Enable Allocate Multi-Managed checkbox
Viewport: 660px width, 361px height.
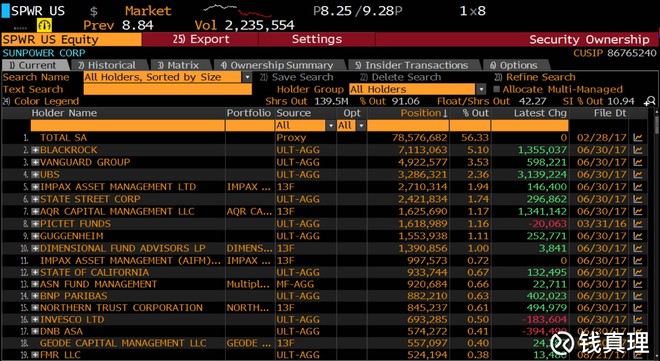[x=497, y=89]
